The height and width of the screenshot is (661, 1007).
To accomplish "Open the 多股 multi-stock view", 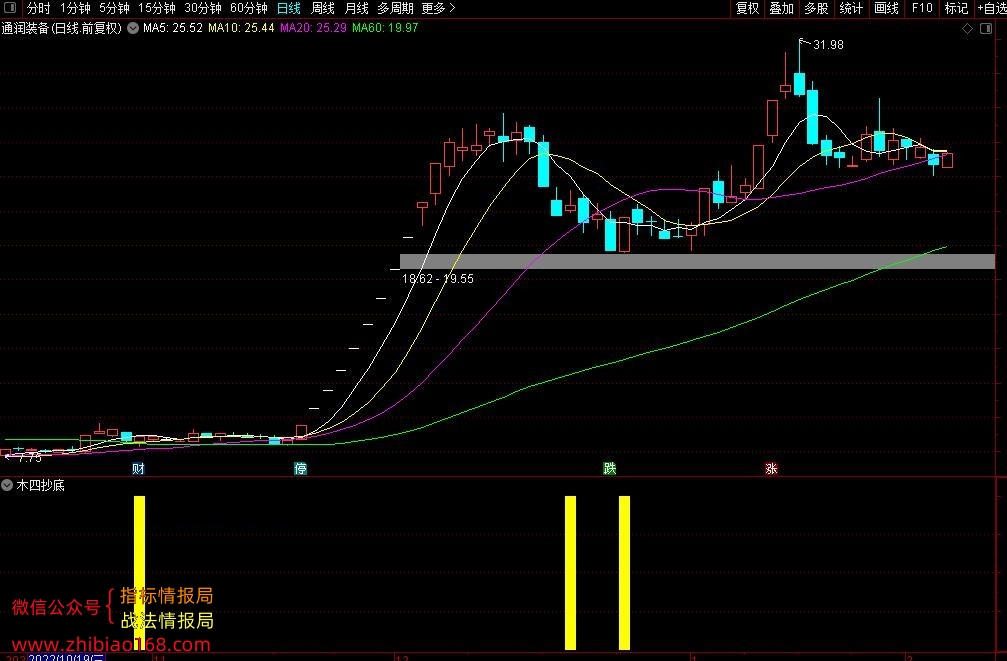I will pyautogui.click(x=817, y=8).
